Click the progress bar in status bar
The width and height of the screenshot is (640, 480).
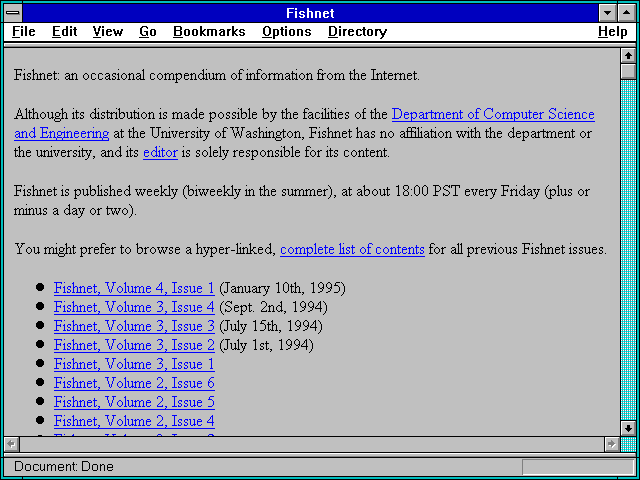578,467
